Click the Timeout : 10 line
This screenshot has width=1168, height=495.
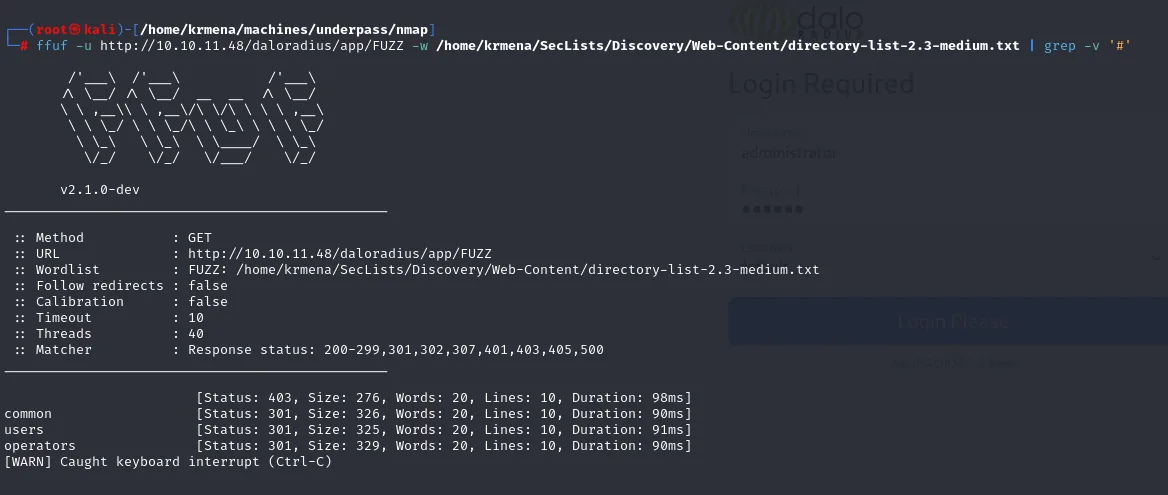tap(109, 318)
